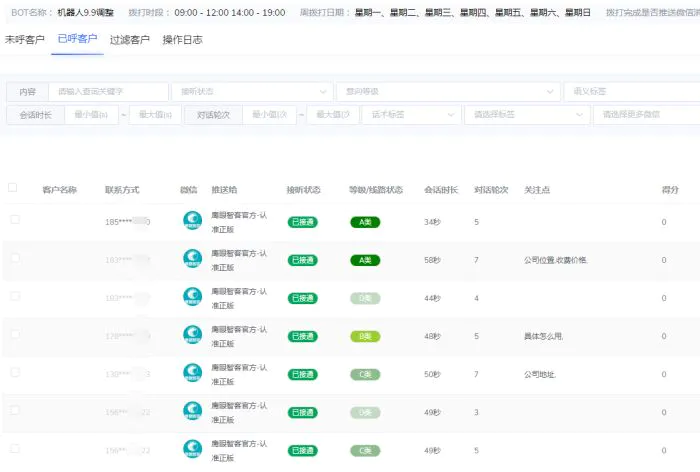Focus the keyword search input field
This screenshot has width=700, height=472.
click(x=108, y=91)
